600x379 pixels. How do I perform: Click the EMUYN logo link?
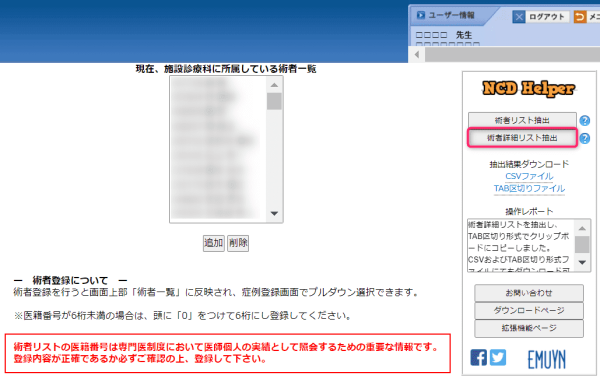[546, 359]
